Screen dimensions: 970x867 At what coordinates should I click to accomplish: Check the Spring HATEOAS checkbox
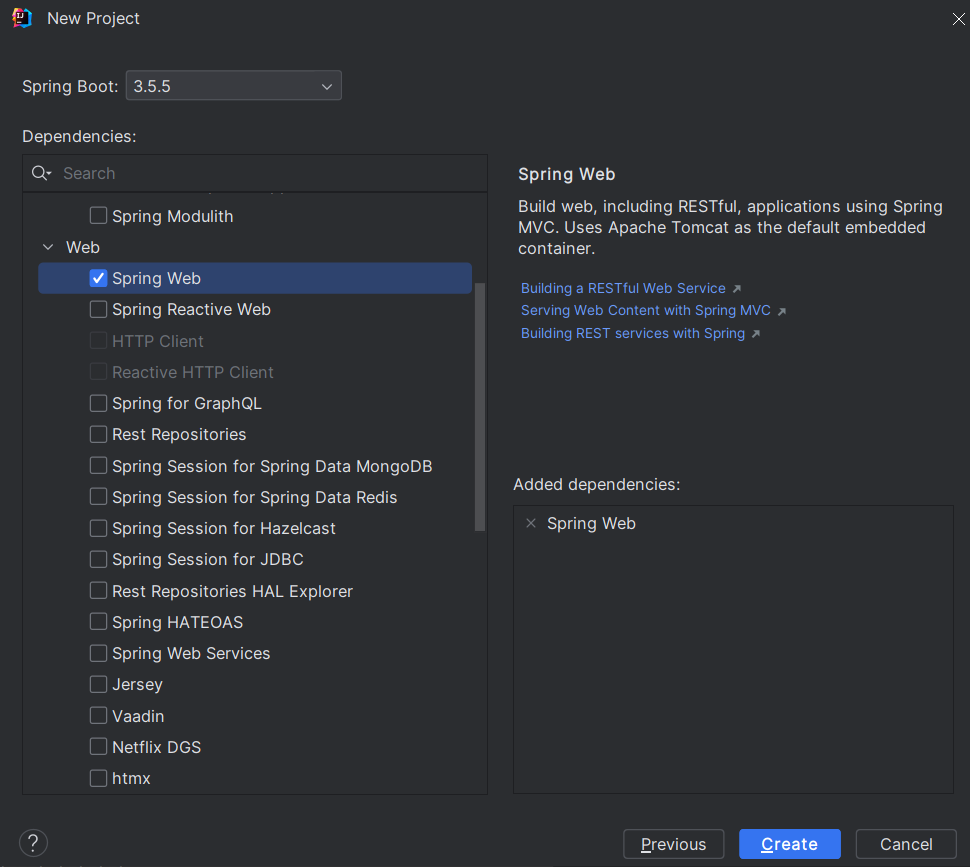(98, 621)
